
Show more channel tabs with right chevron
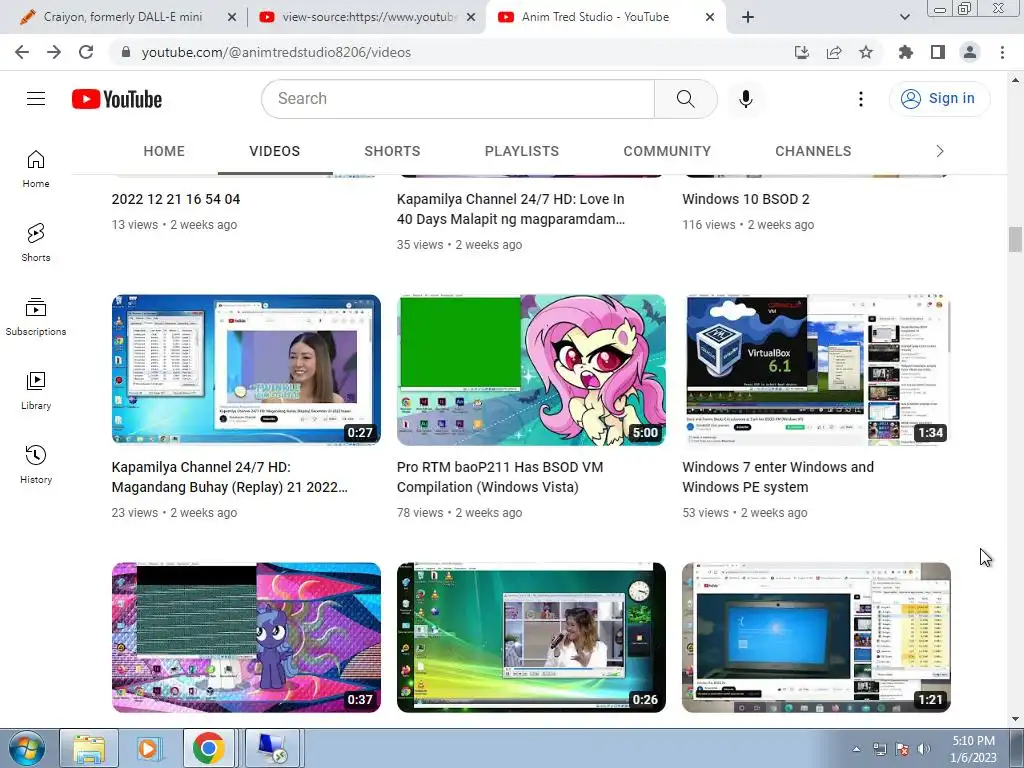tap(940, 152)
